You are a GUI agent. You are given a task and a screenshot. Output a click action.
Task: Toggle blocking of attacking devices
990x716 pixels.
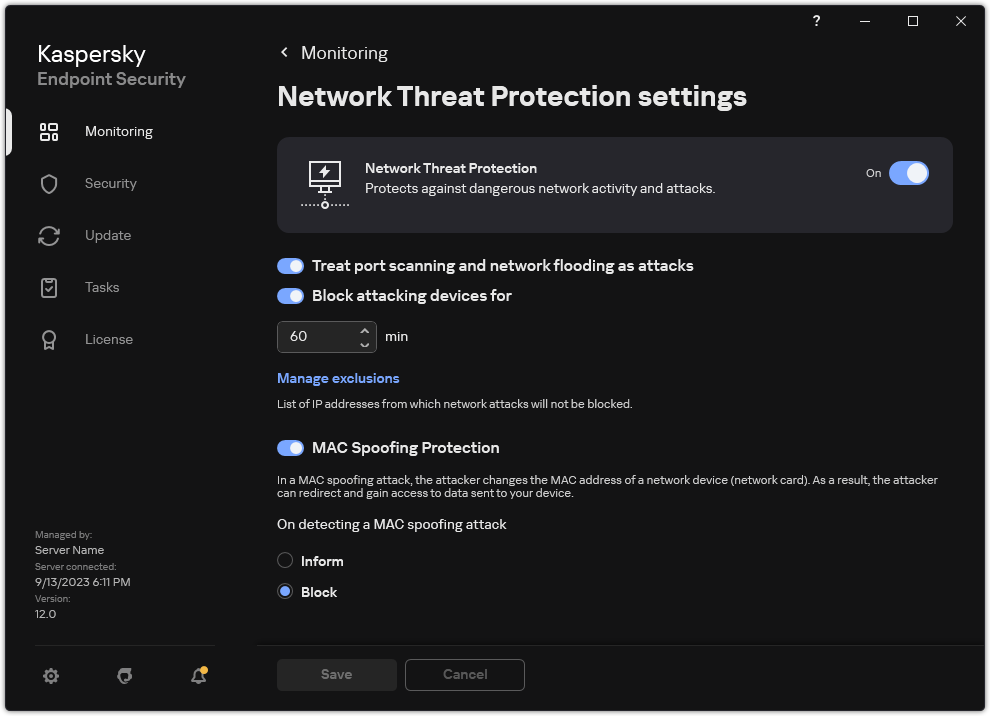pyautogui.click(x=290, y=295)
